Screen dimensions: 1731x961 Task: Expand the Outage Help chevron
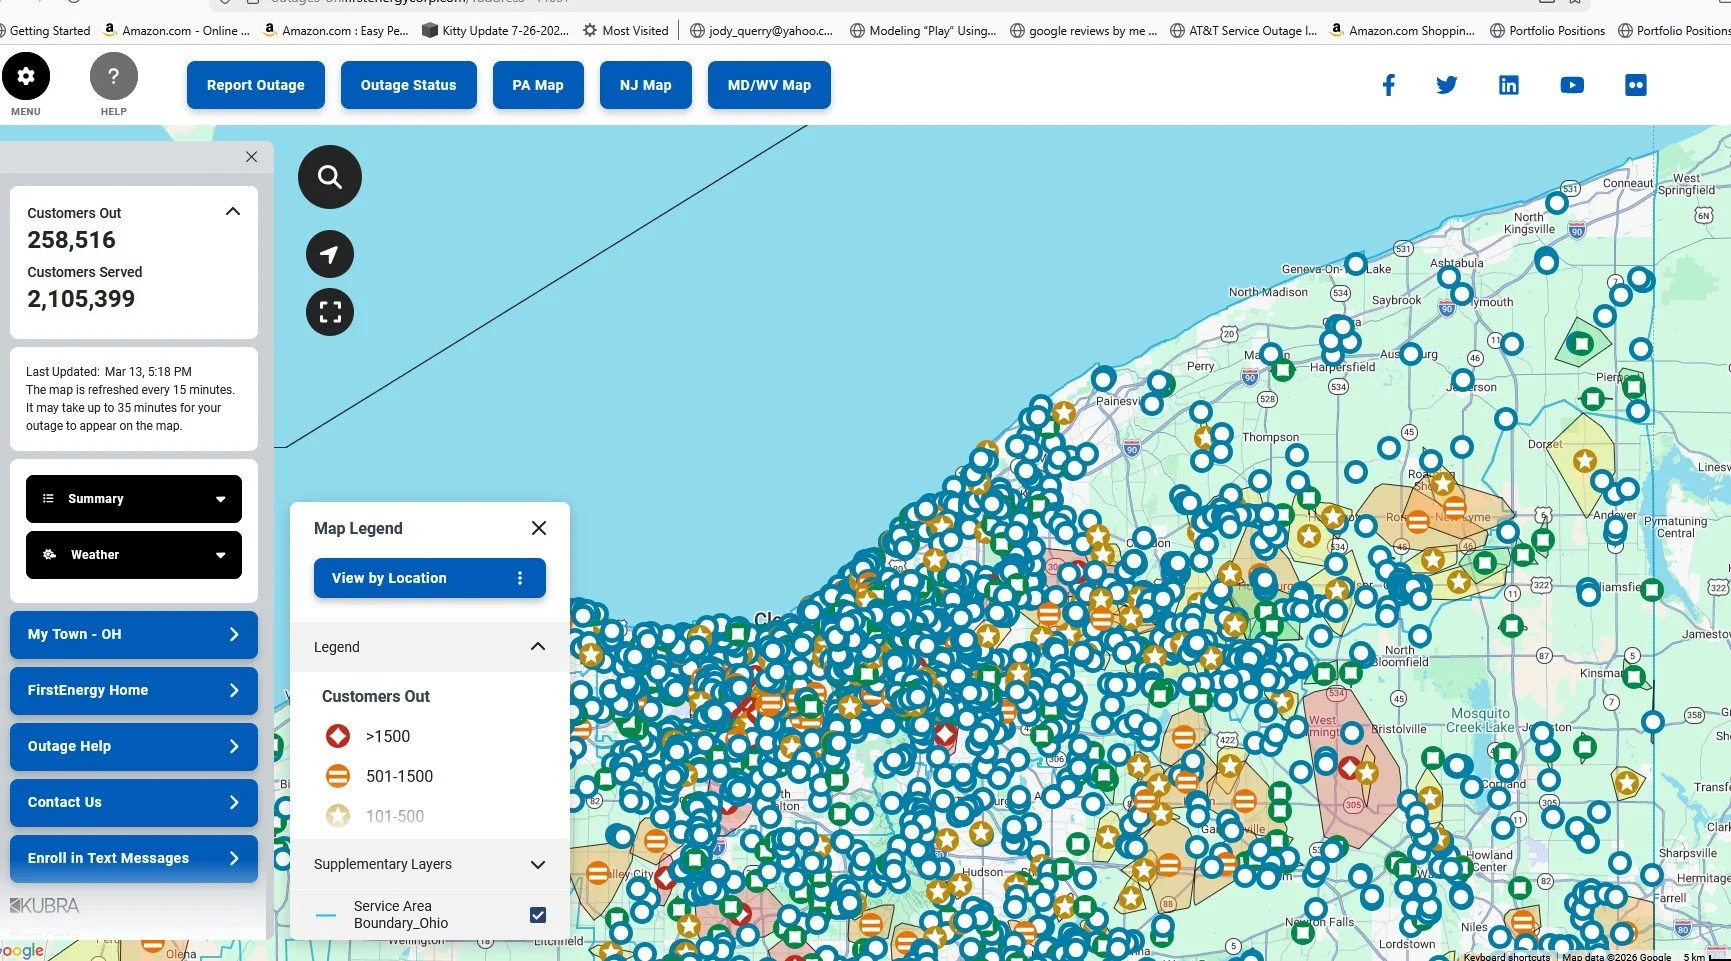[x=234, y=746]
